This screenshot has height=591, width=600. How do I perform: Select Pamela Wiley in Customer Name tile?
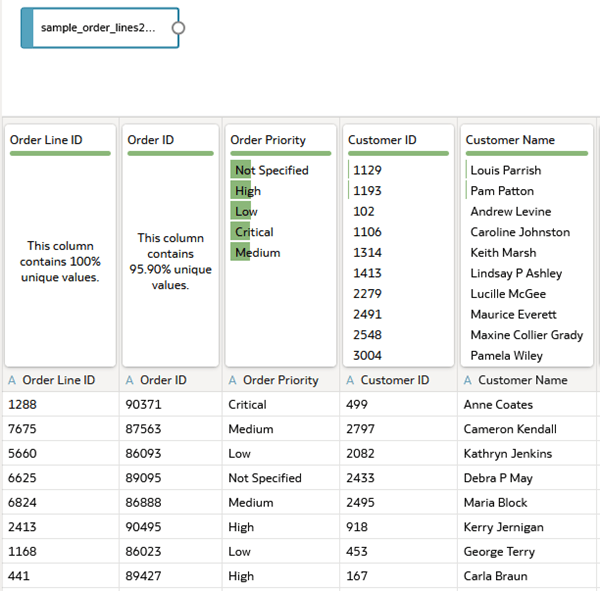click(x=506, y=356)
